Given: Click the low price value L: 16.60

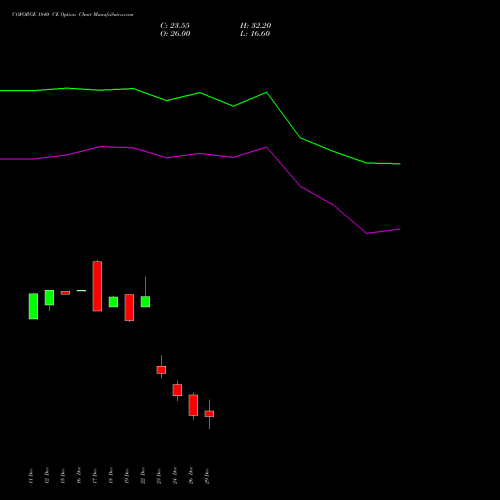Looking at the screenshot, I should pos(255,34).
